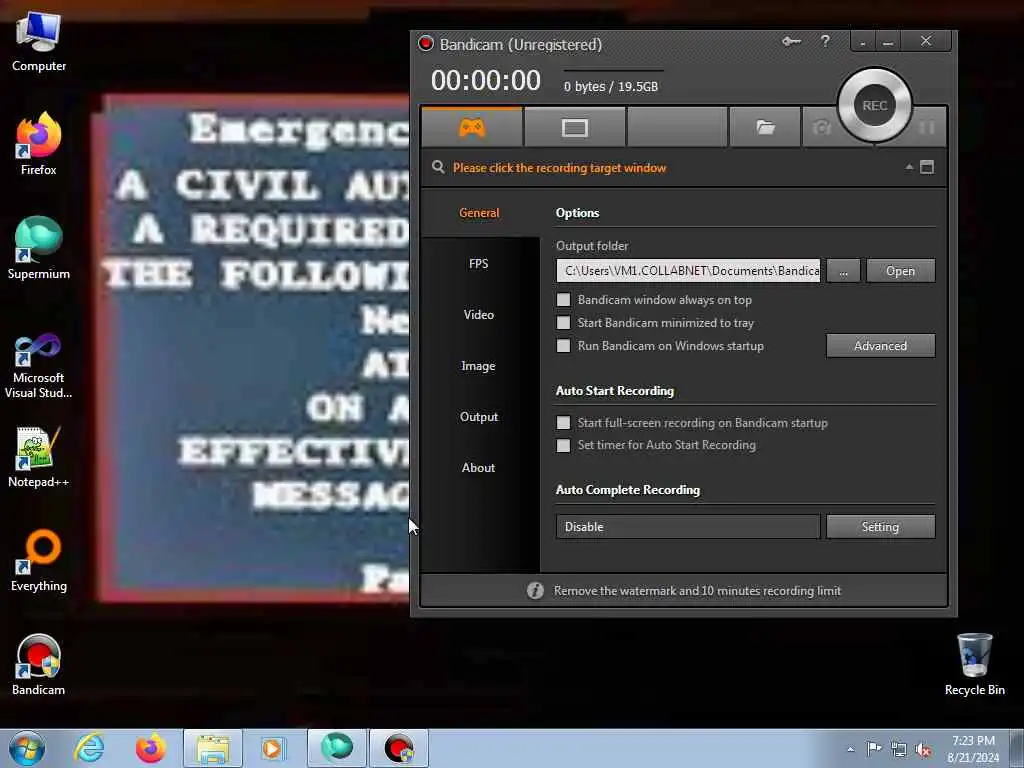Image resolution: width=1024 pixels, height=768 pixels.
Task: Open the FPS settings tab
Action: tap(479, 263)
